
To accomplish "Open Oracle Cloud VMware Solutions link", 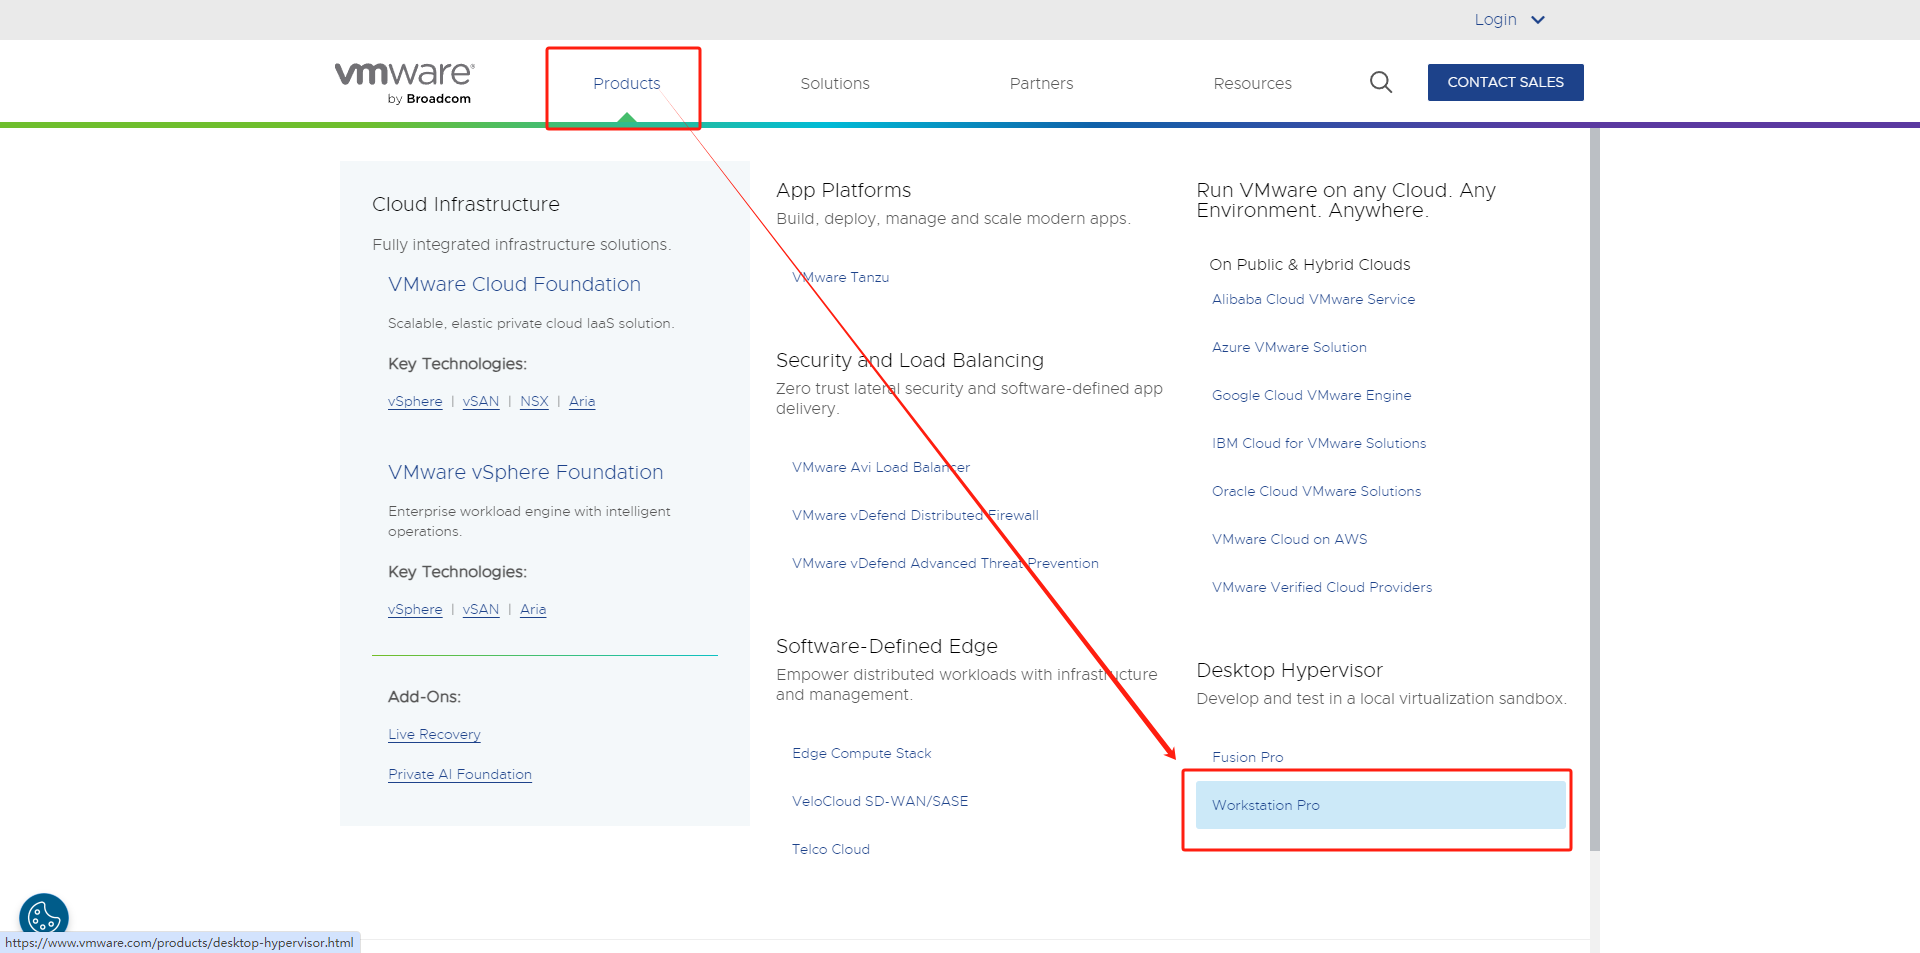I will click(x=1316, y=491).
